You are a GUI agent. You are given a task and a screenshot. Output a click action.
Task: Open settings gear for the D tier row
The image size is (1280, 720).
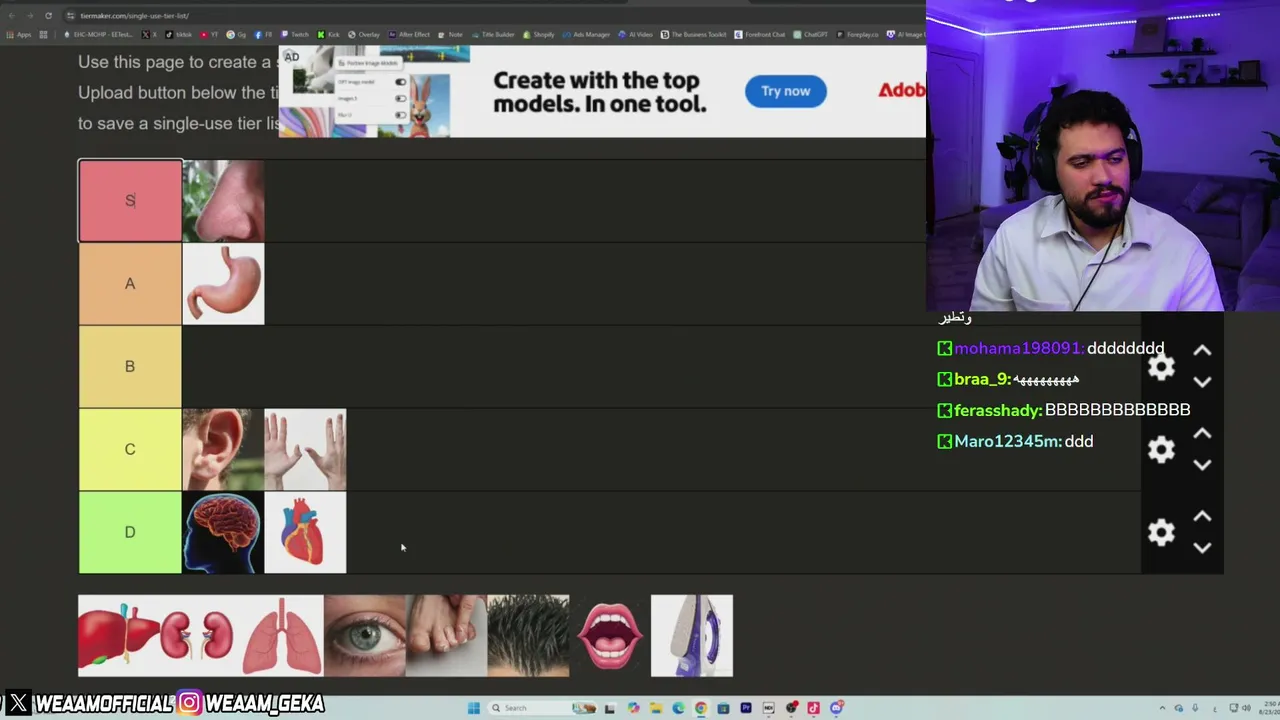(x=1161, y=532)
